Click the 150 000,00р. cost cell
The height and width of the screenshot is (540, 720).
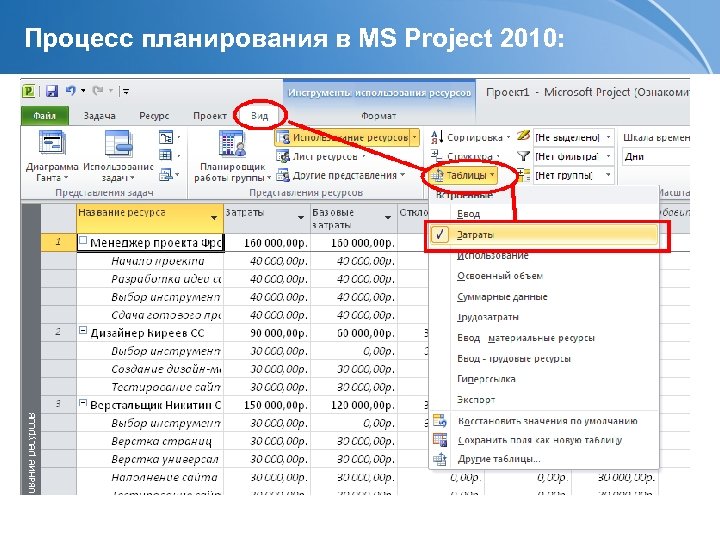point(267,405)
